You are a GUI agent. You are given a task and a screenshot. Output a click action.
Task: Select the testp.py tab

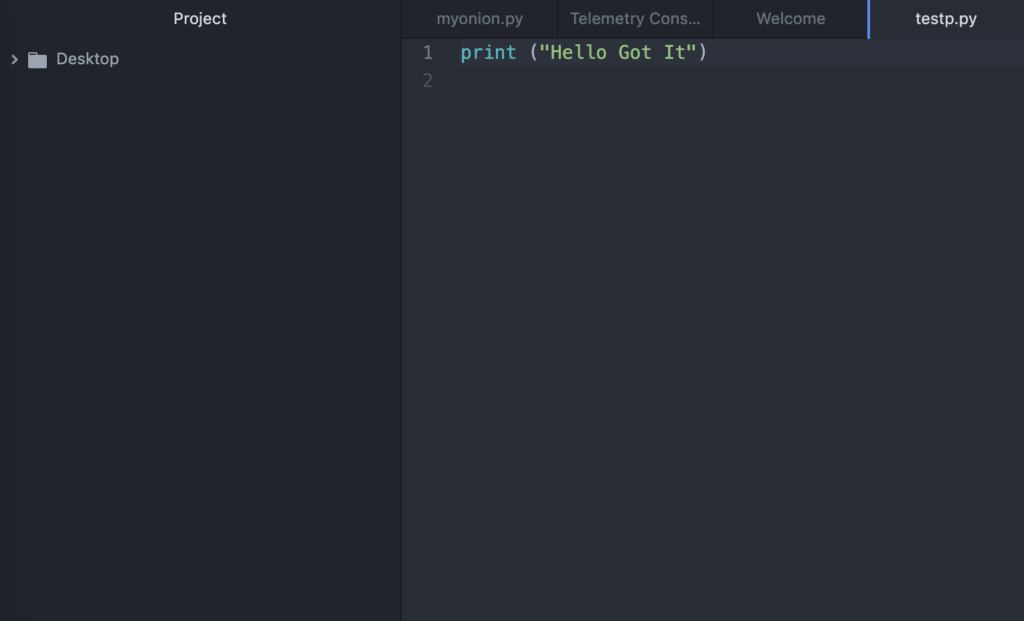[x=946, y=18]
